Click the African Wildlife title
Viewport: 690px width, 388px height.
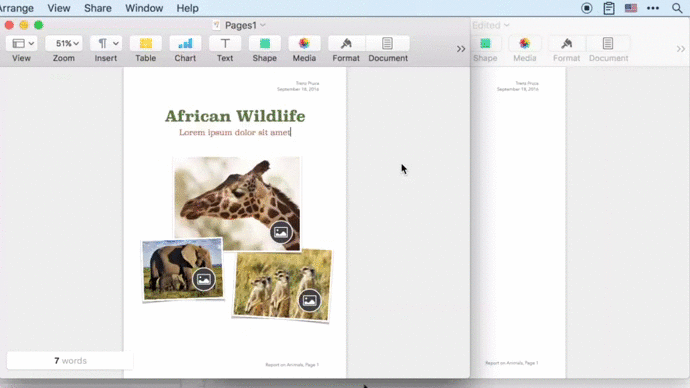click(235, 116)
